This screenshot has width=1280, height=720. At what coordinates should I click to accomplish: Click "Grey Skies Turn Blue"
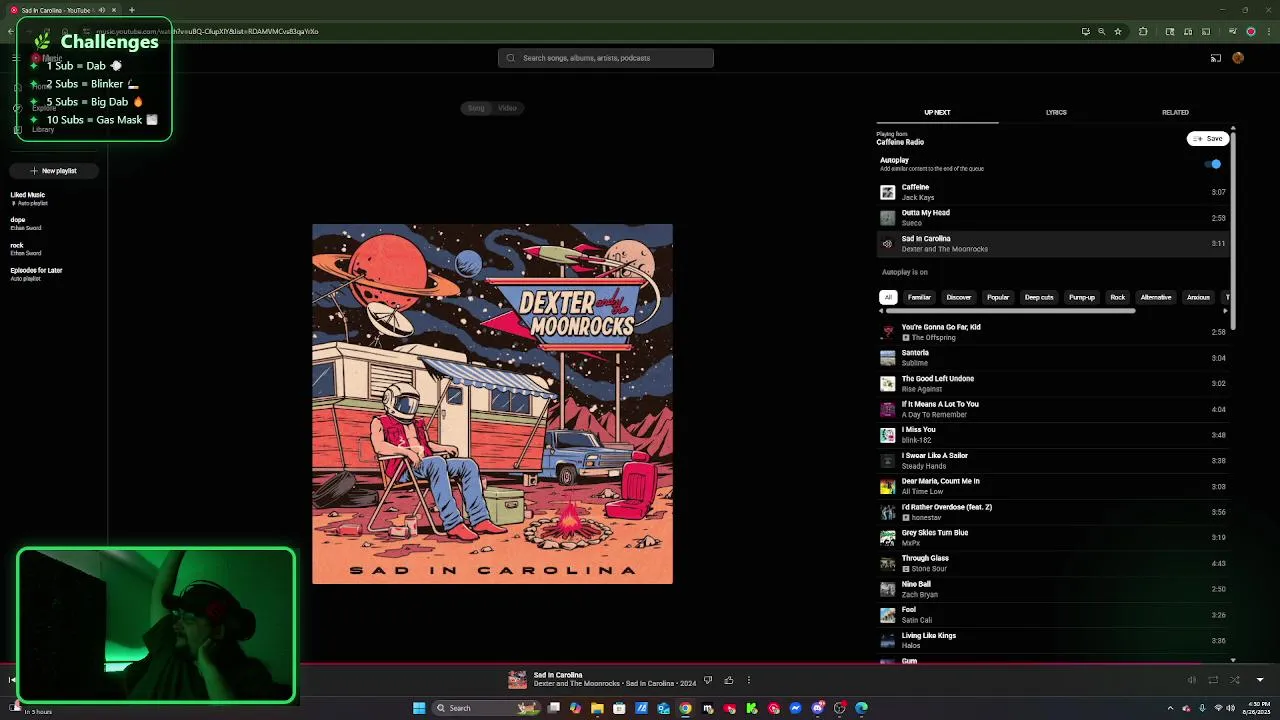coord(934,533)
